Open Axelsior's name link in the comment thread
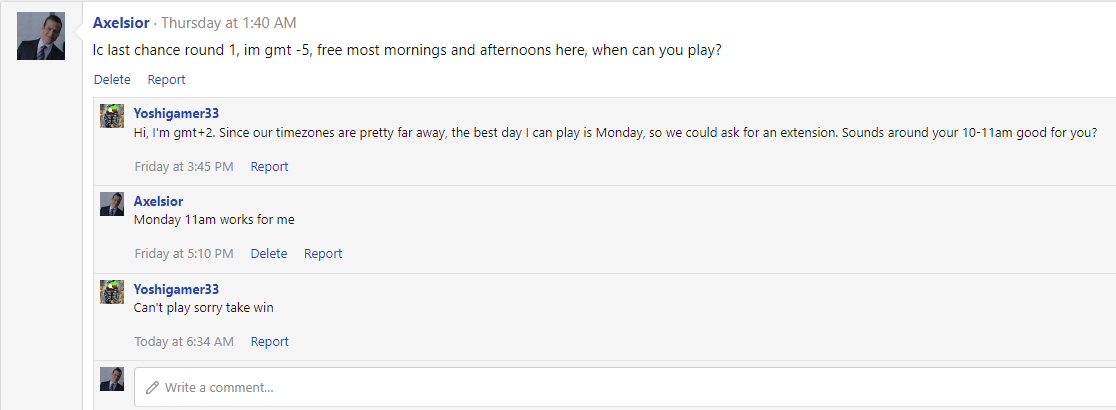The width and height of the screenshot is (1116, 410). (158, 201)
